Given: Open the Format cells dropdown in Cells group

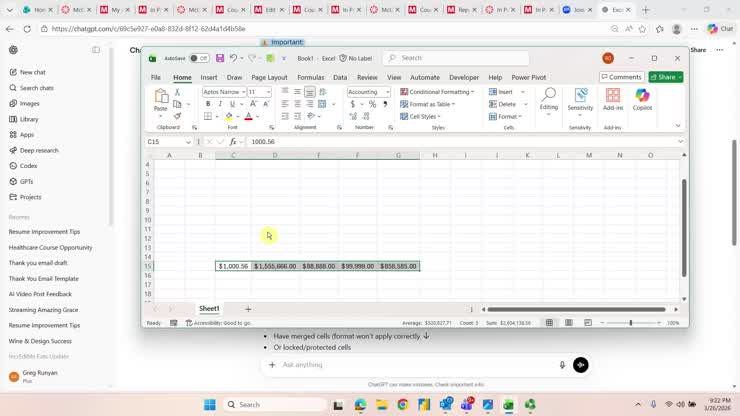Looking at the screenshot, I should coord(505,116).
